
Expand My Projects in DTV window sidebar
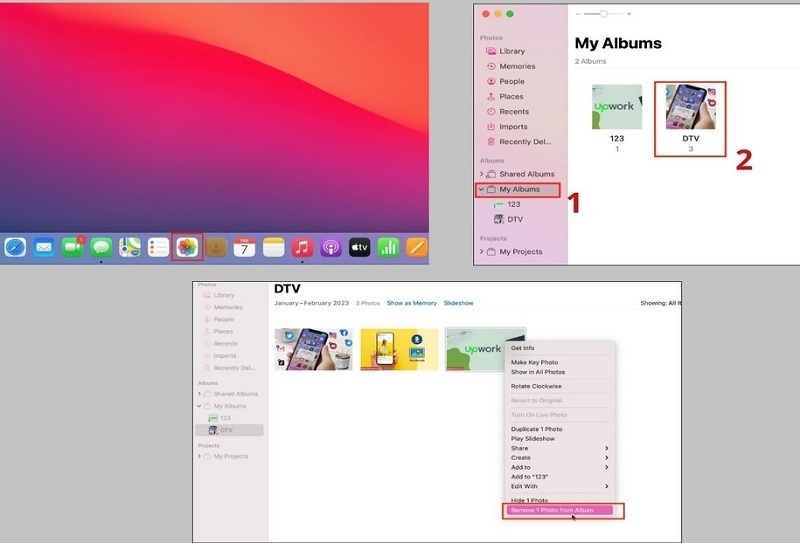199,456
